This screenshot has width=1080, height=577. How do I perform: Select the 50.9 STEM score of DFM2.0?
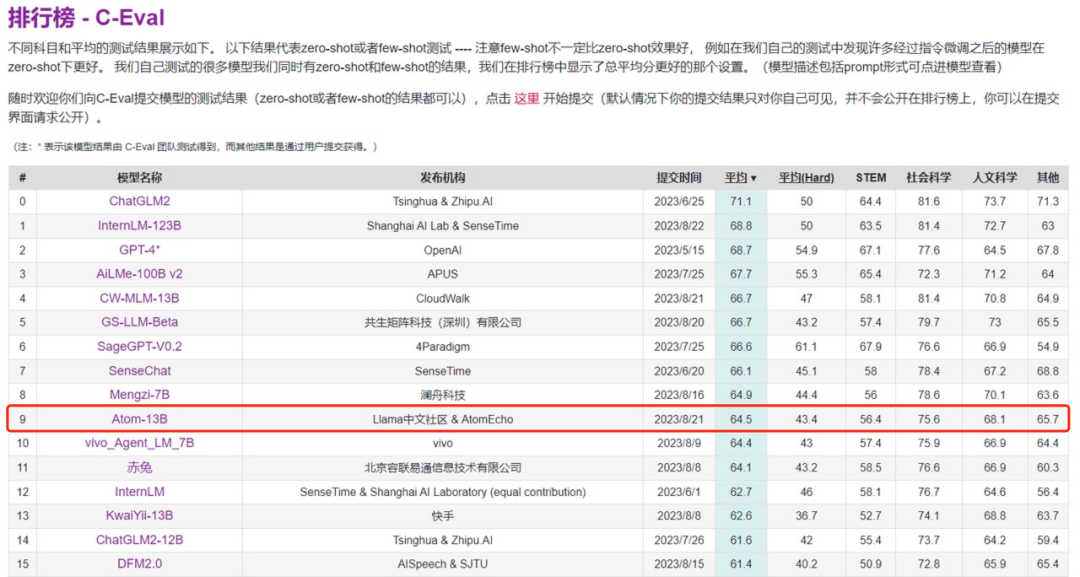pos(871,564)
